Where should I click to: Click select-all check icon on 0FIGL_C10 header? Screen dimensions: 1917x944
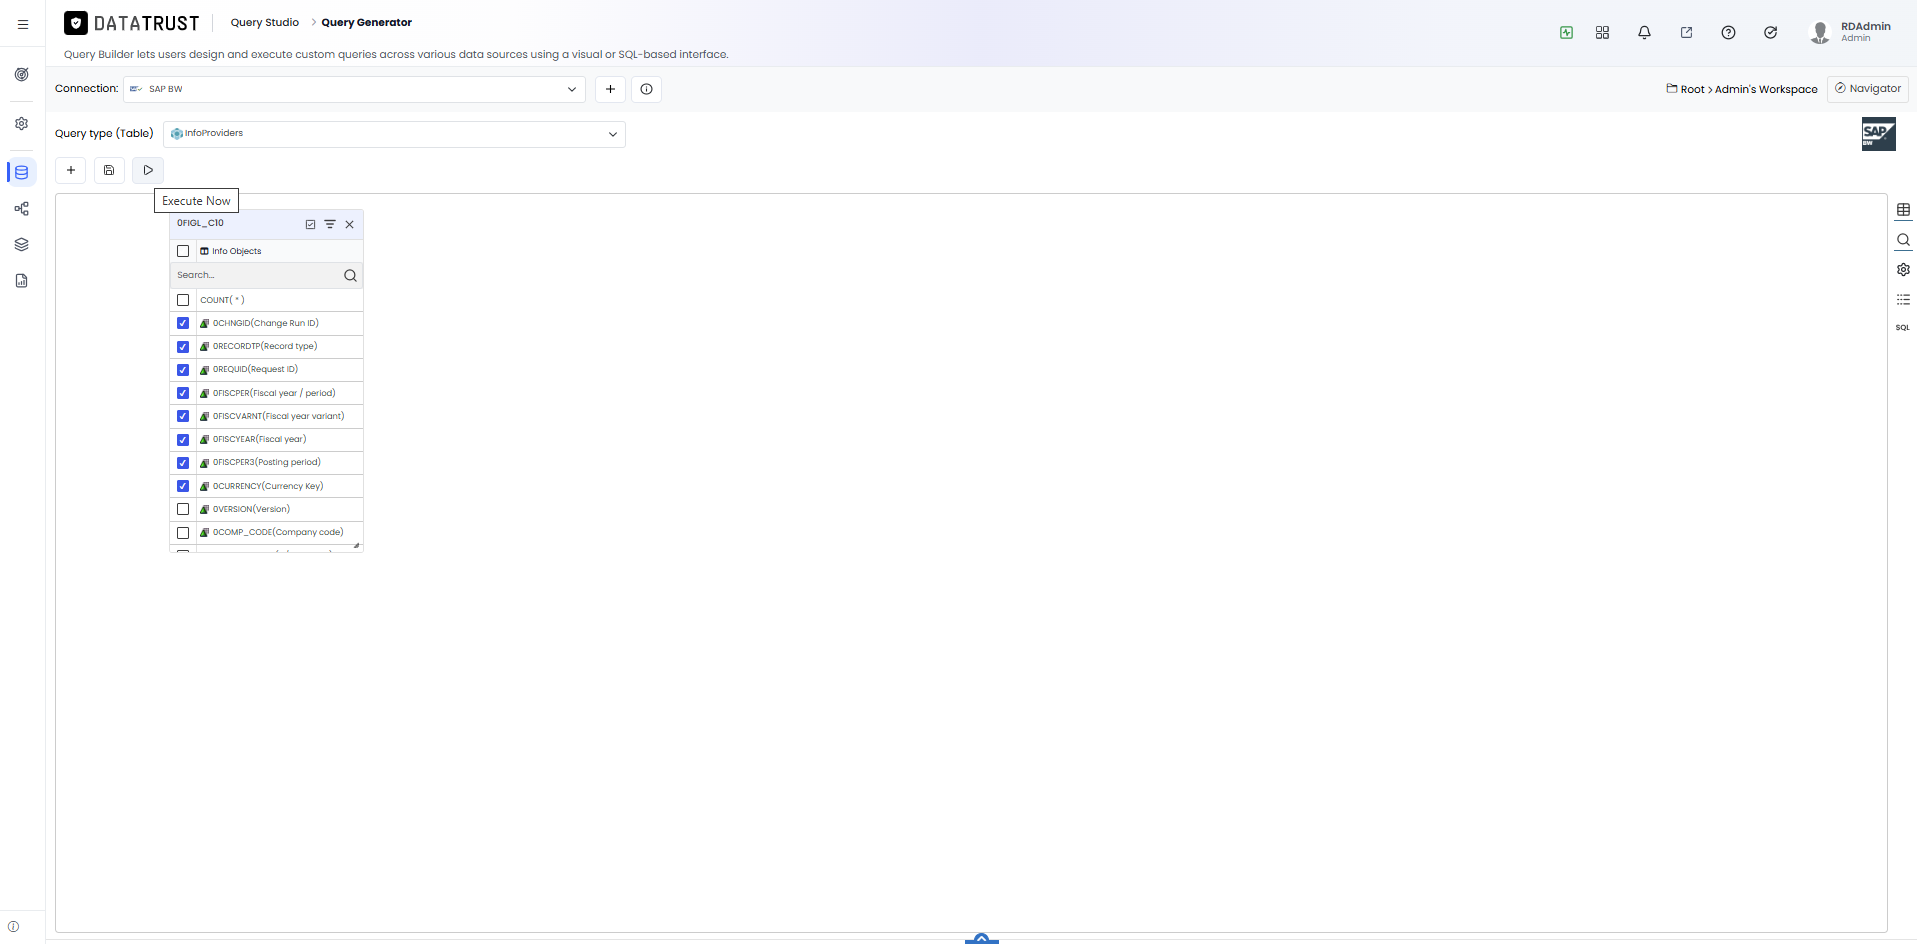click(x=310, y=224)
